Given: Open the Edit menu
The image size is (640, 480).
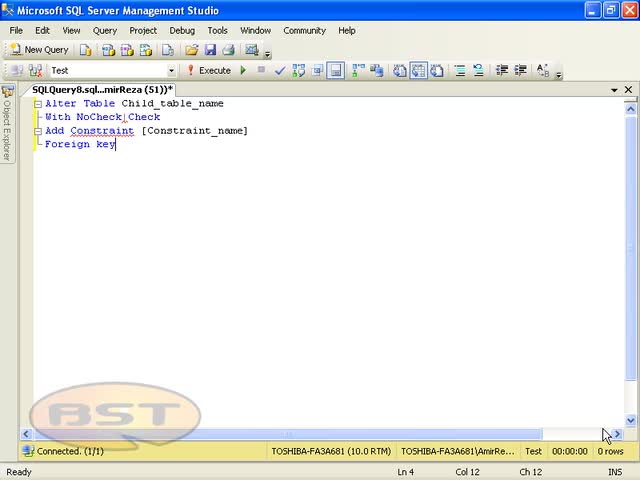Looking at the screenshot, I should 42,31.
